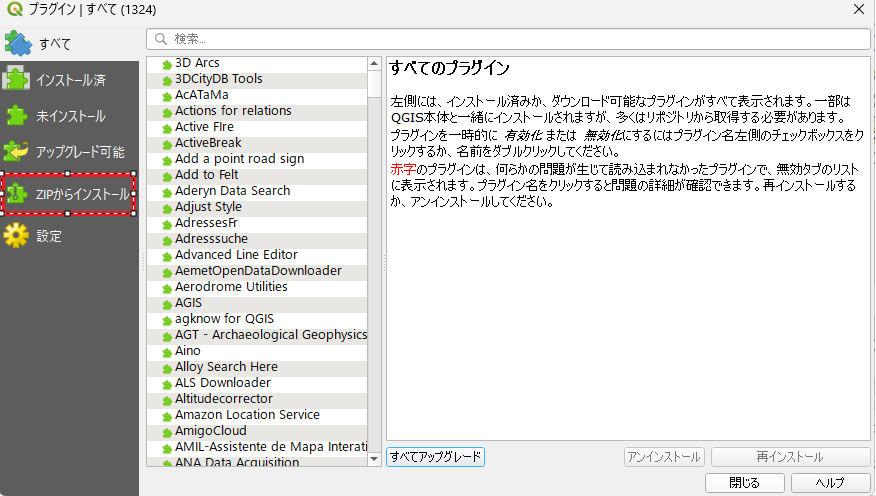Choose the AGIS plugin entry
The width and height of the screenshot is (876, 496).
click(x=188, y=303)
